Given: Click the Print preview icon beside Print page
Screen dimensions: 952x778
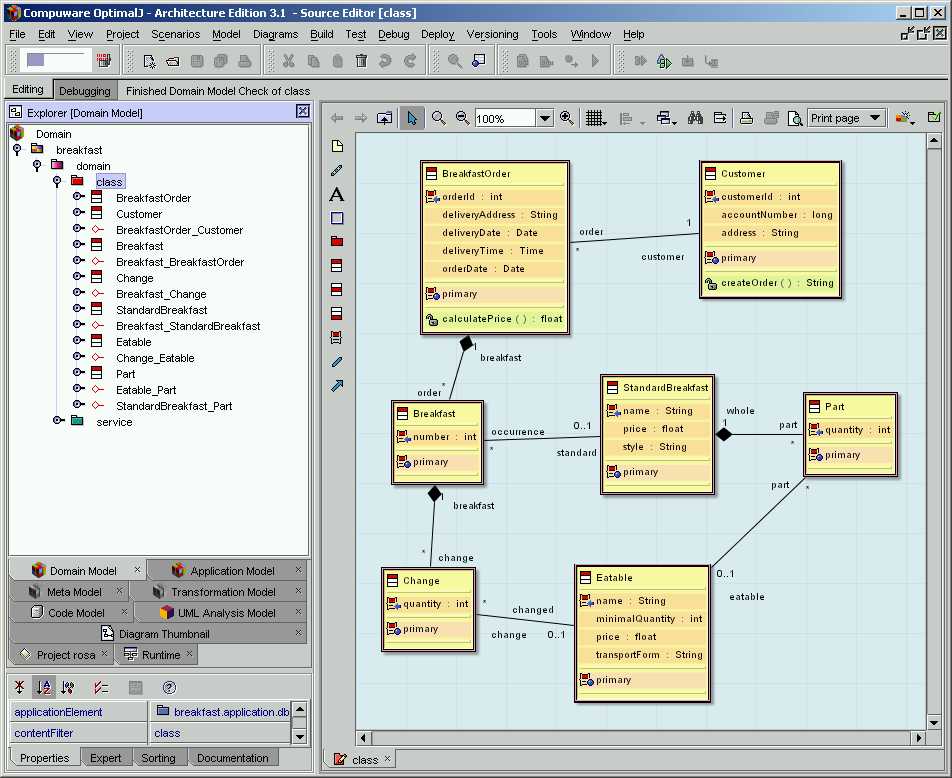Looking at the screenshot, I should click(x=794, y=118).
